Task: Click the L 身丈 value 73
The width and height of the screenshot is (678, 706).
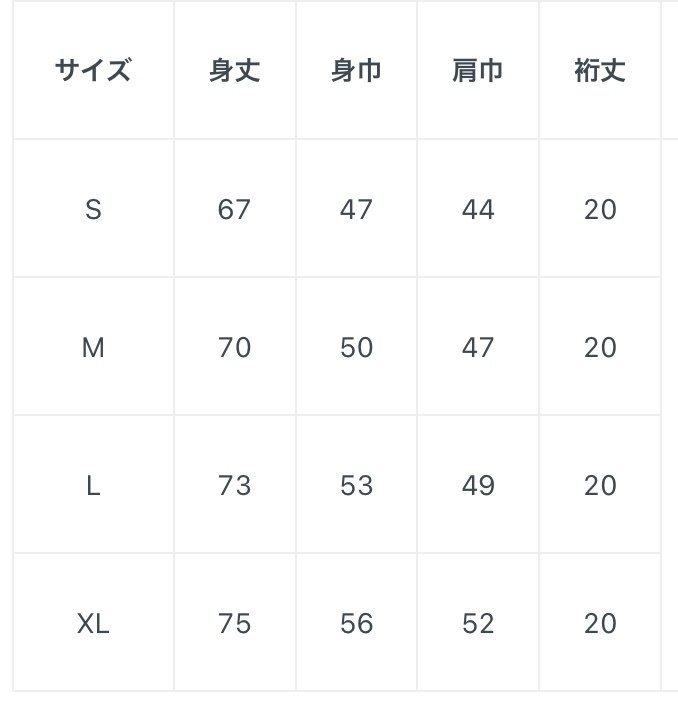Action: point(234,485)
